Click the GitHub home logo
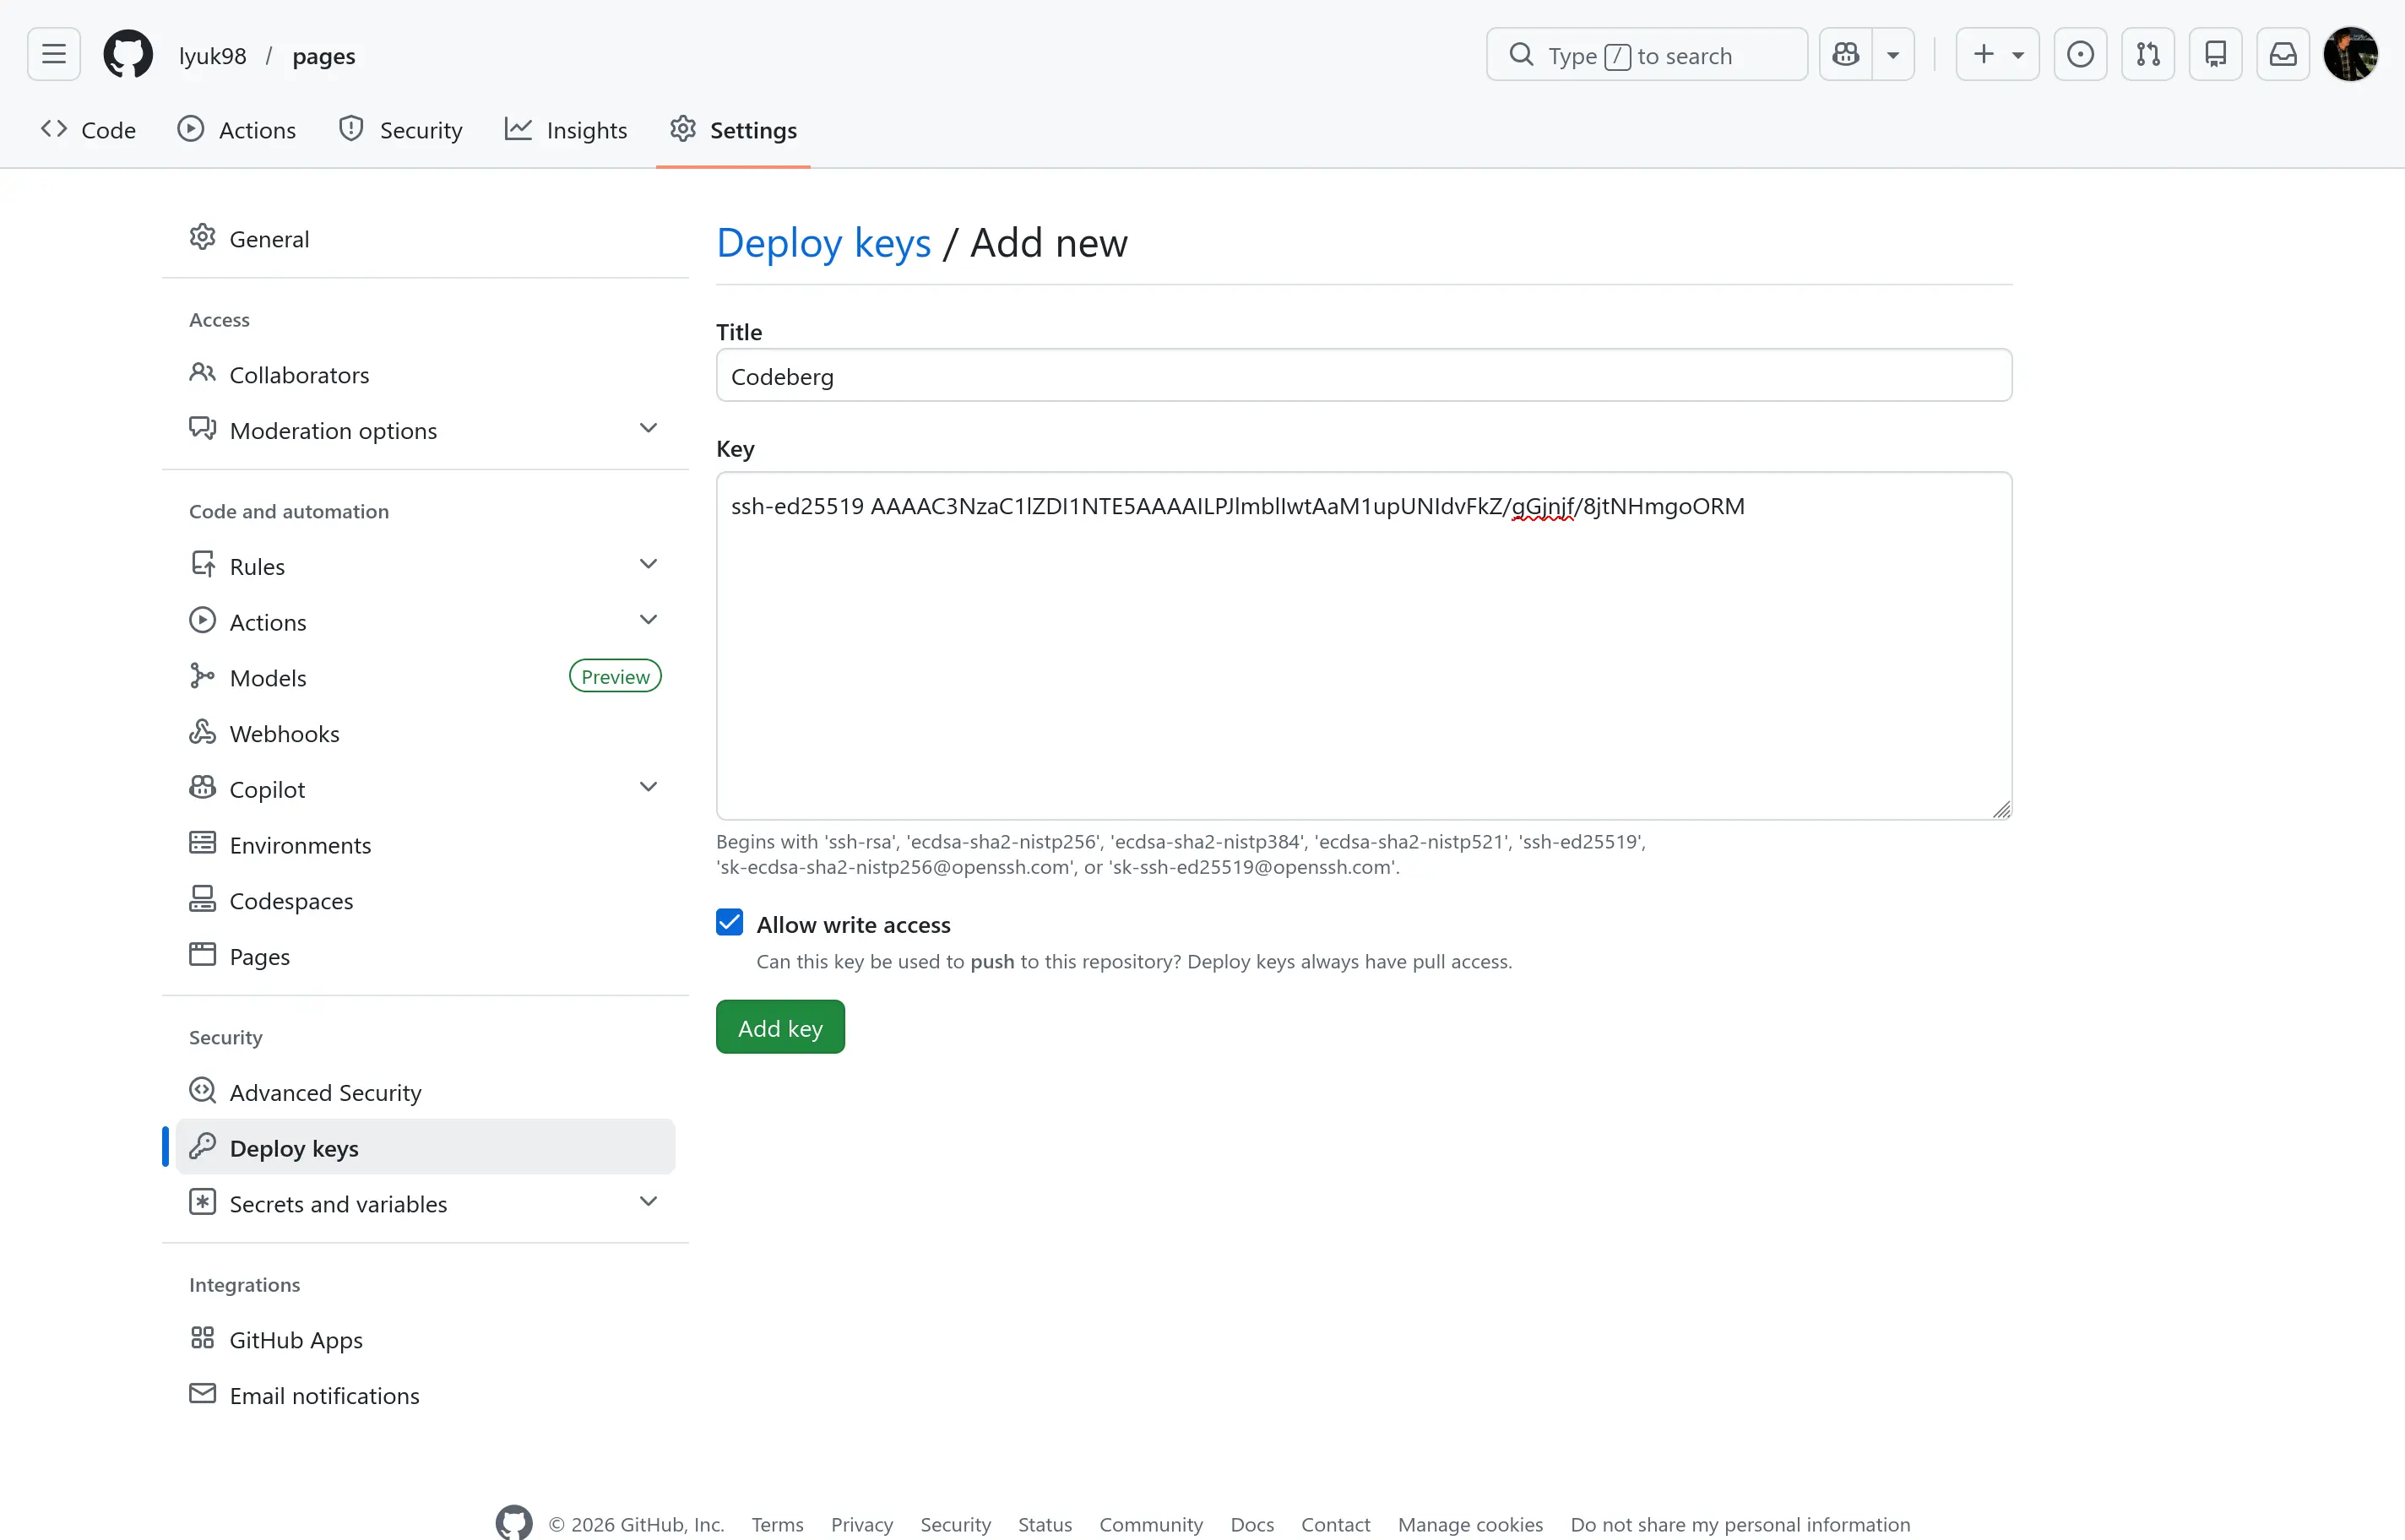The height and width of the screenshot is (1540, 2405). pyautogui.click(x=128, y=54)
